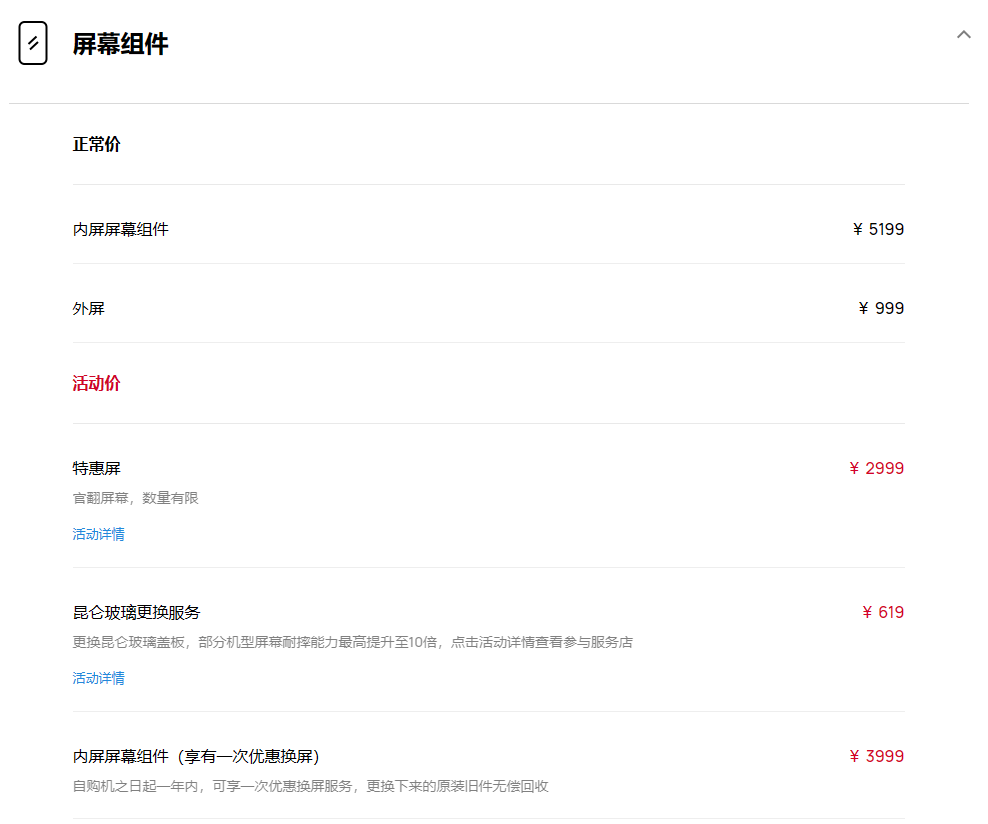This screenshot has width=988, height=824.
Task: Click the 官翻屏幕，数量有限 description
Action: [x=135, y=498]
